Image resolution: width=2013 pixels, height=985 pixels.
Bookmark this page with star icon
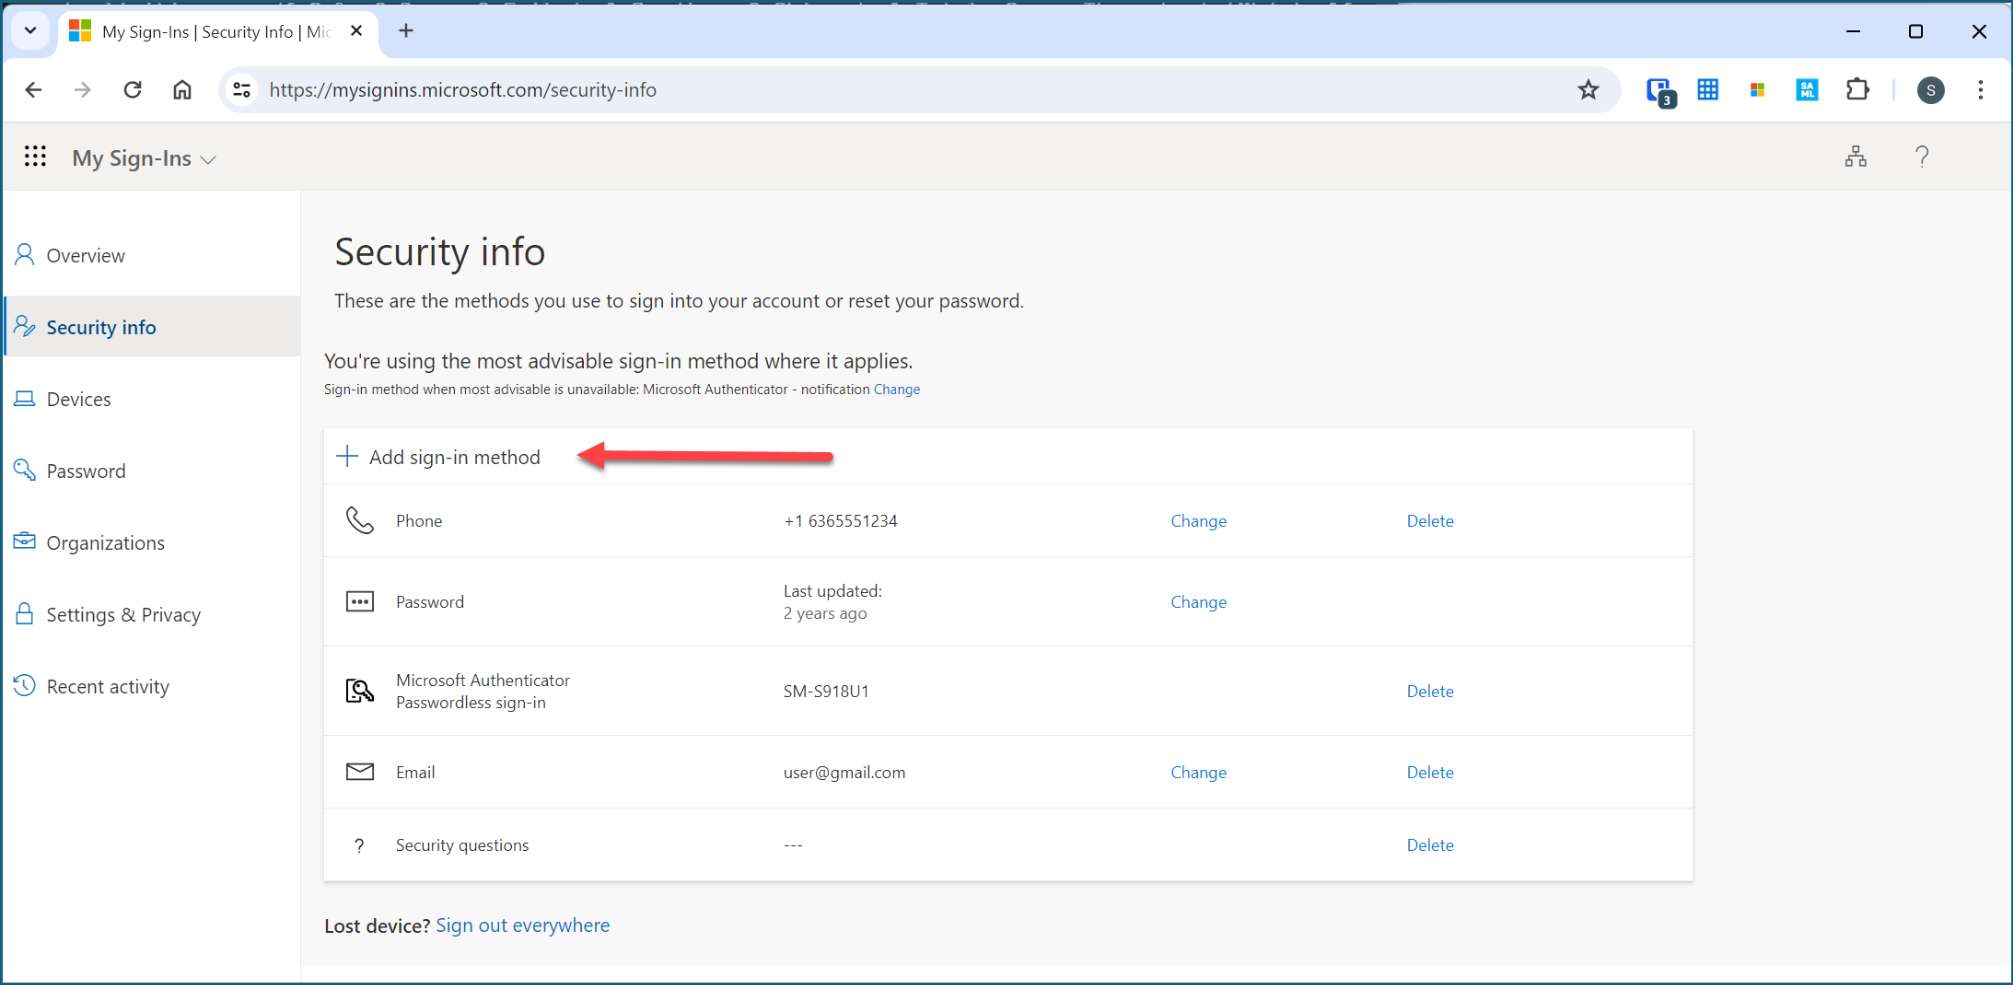coord(1588,90)
